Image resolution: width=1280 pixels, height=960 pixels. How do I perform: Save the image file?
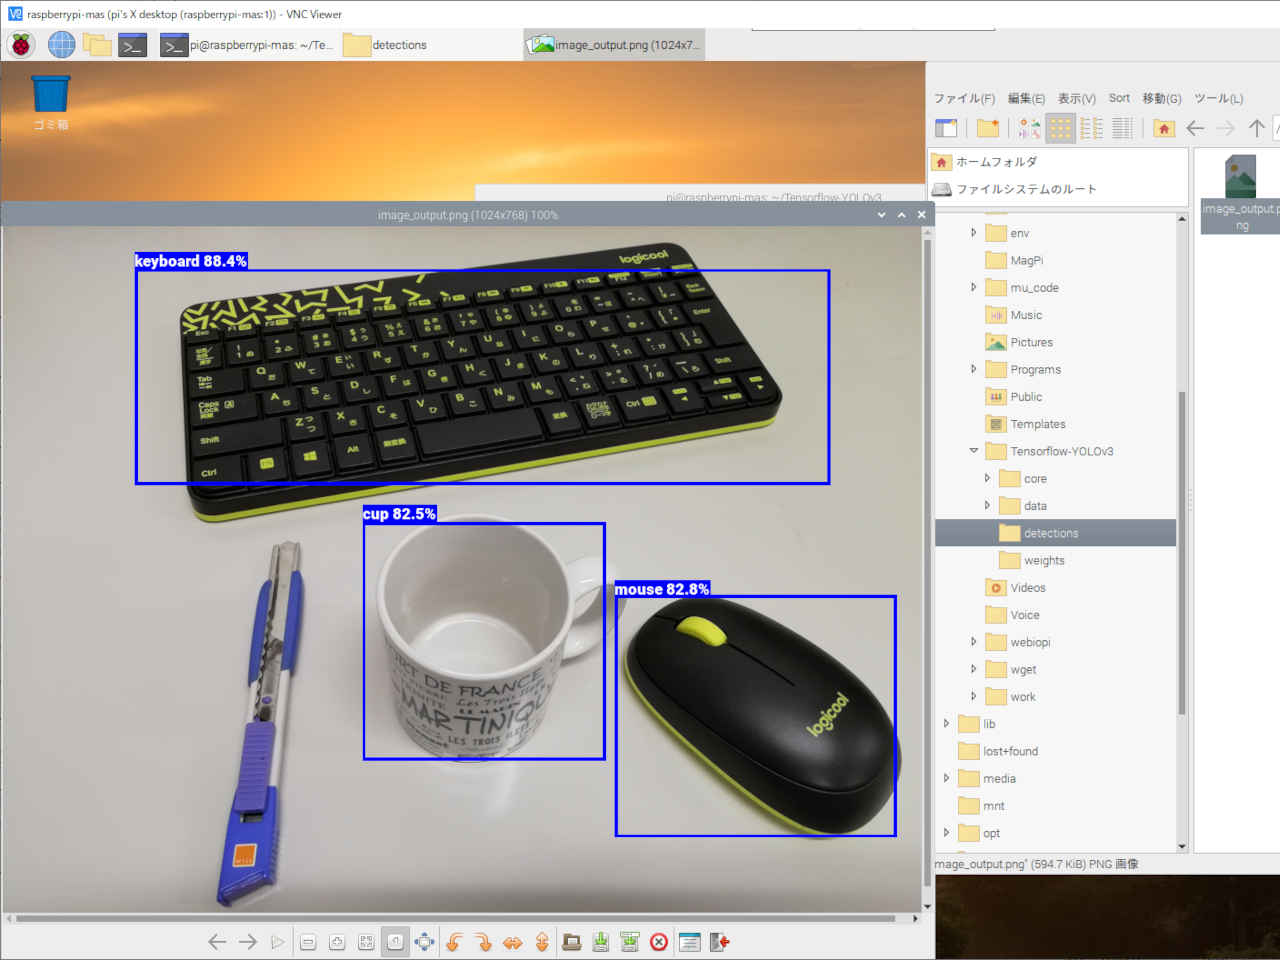point(601,942)
